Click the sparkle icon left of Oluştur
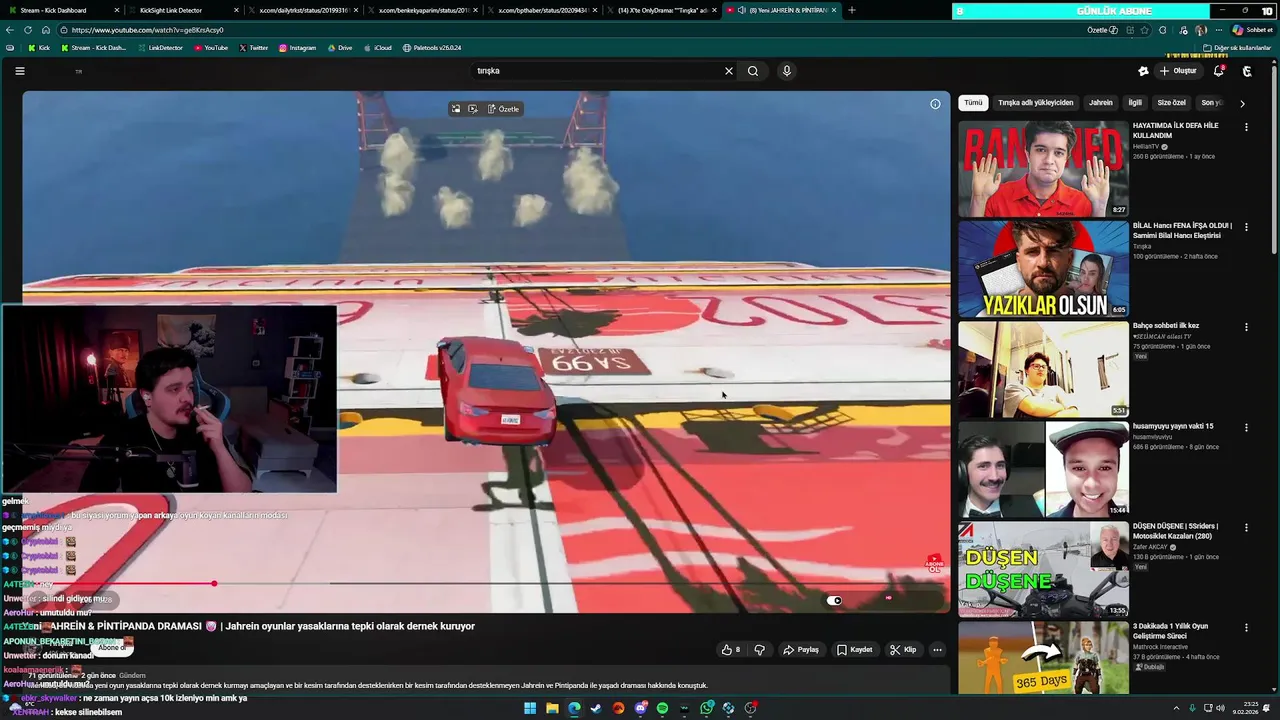1280x720 pixels. point(1143,71)
